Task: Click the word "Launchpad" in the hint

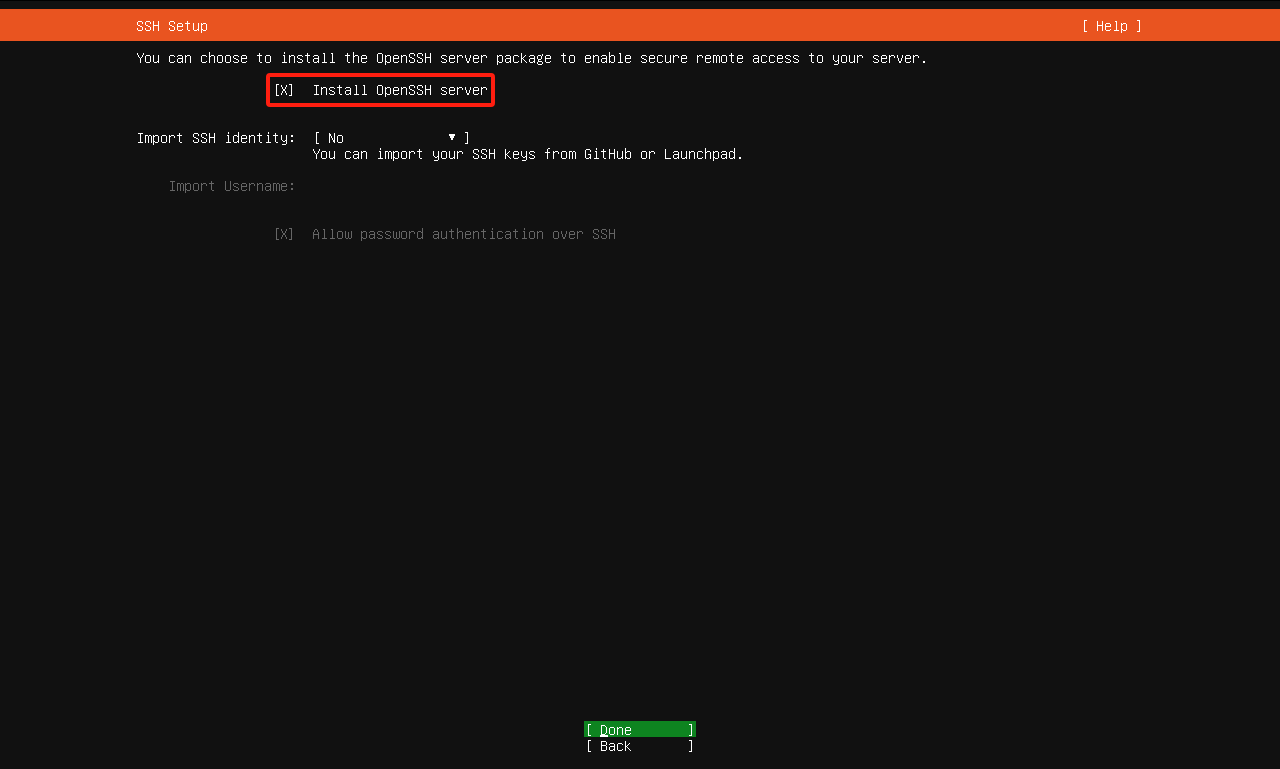Action: coord(703,154)
